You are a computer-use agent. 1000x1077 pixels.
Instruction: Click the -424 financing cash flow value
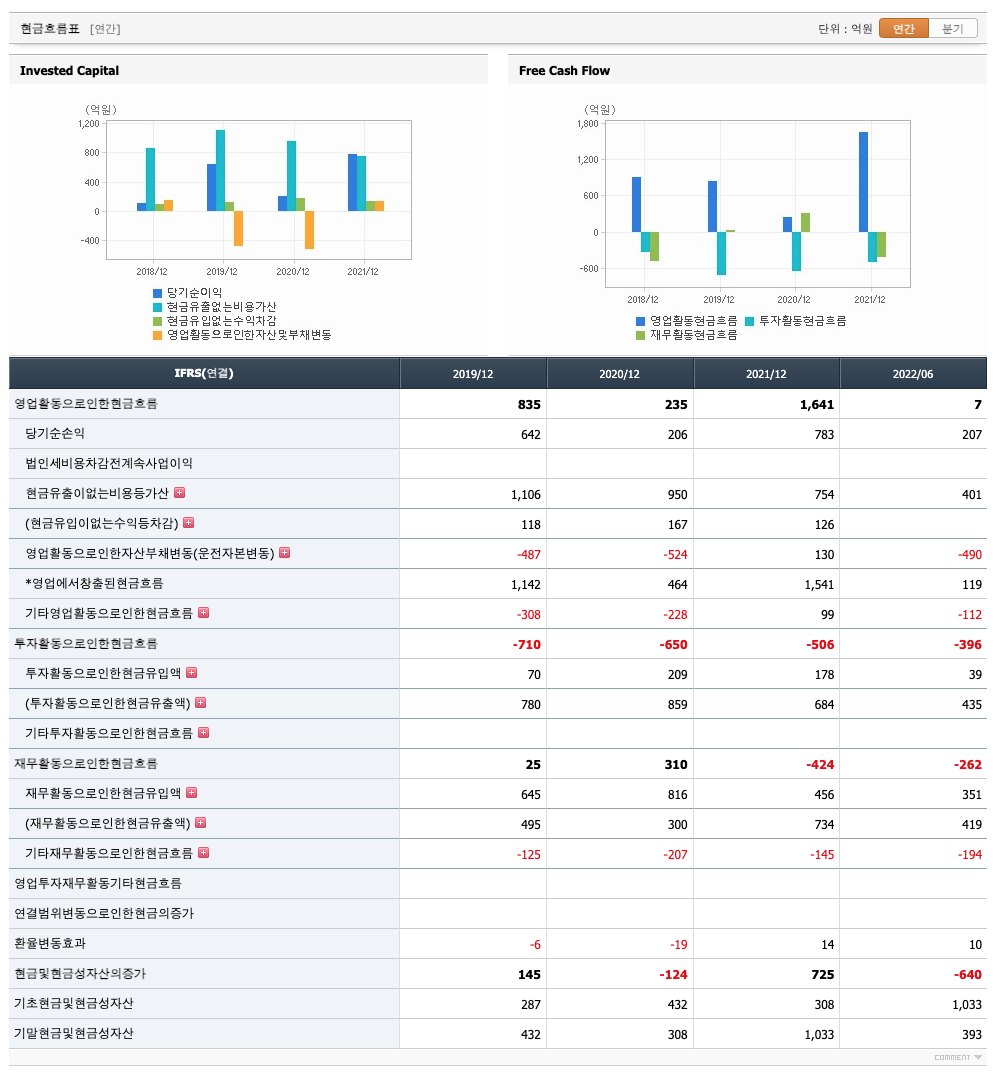click(x=820, y=764)
